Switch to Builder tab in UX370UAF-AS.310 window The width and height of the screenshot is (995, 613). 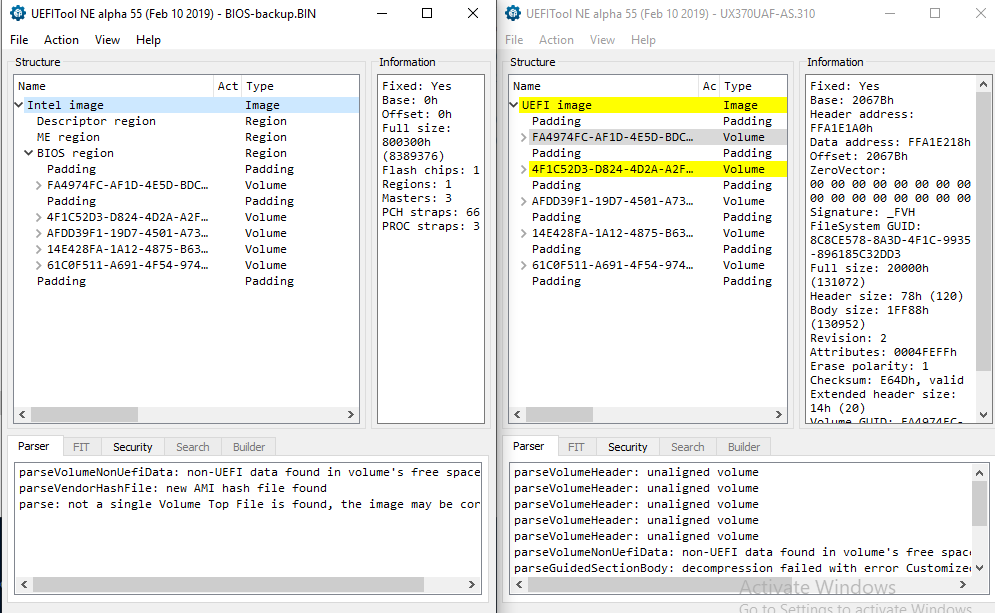[x=744, y=447]
